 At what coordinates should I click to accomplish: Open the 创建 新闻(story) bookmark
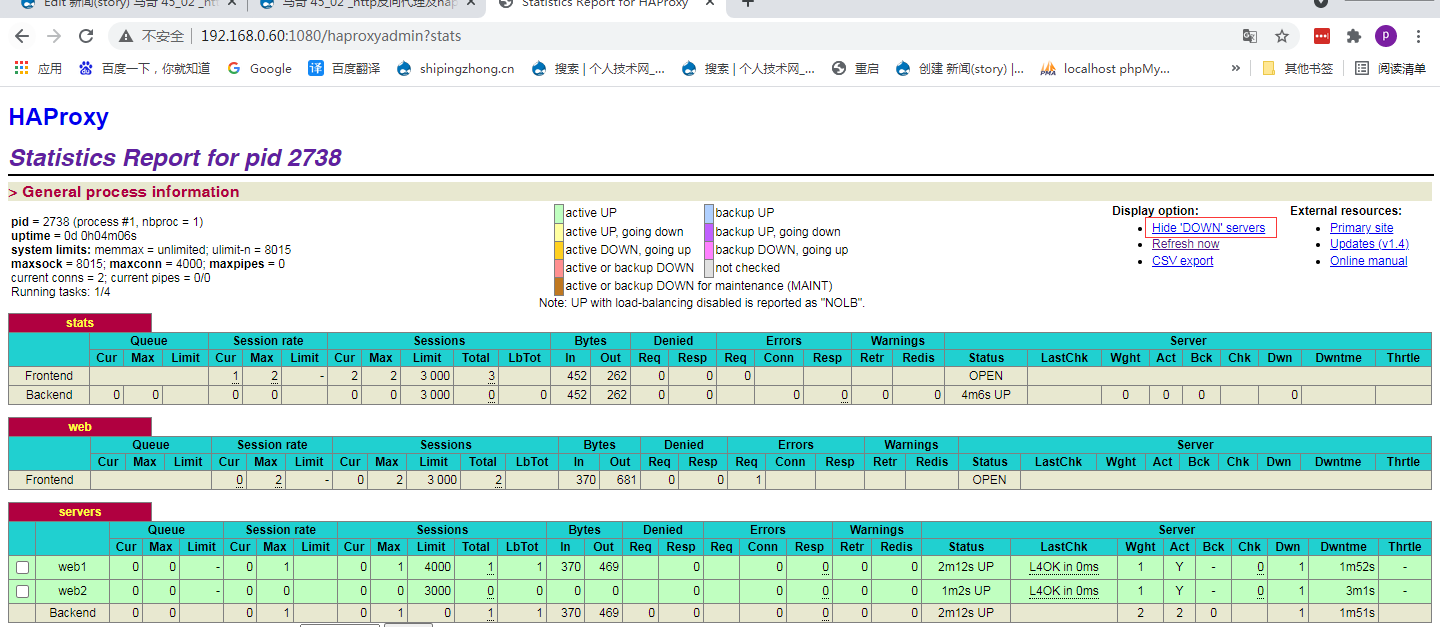click(x=960, y=69)
